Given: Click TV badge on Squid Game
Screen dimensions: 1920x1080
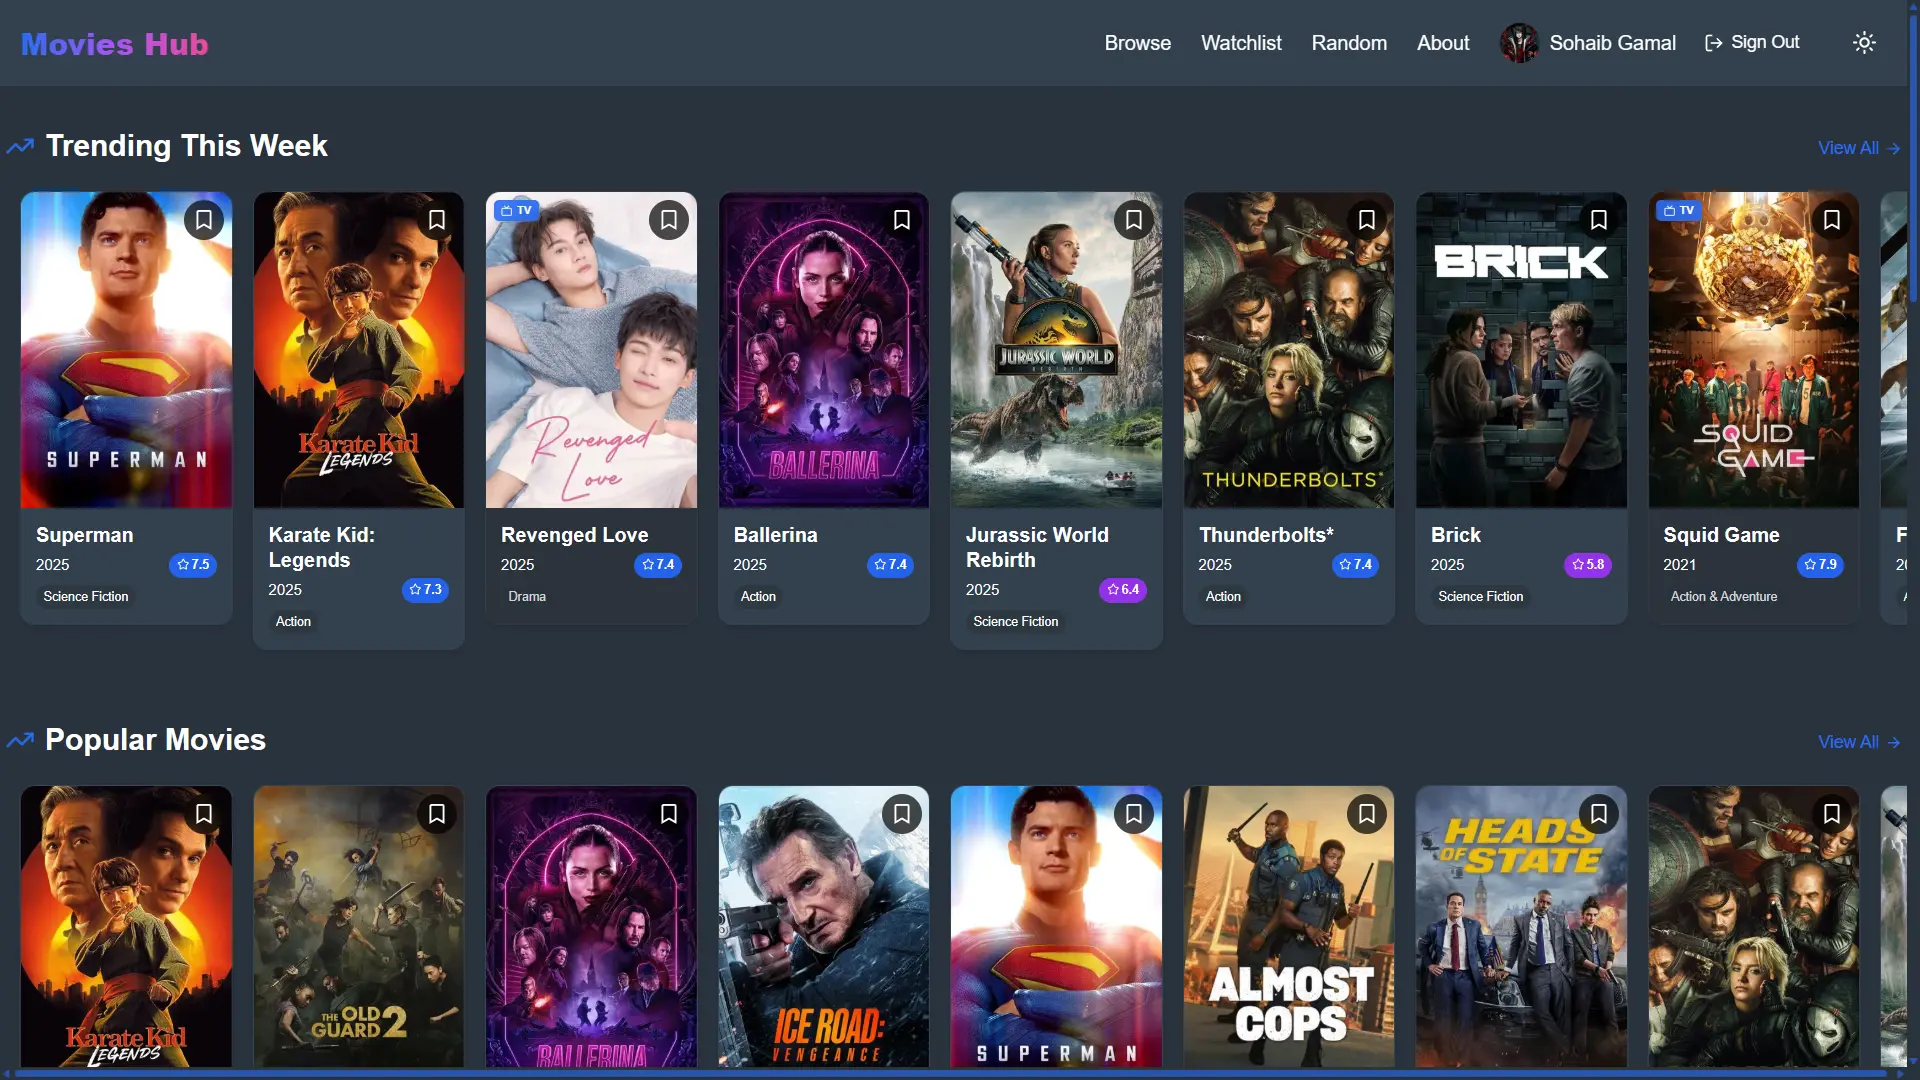Looking at the screenshot, I should click(x=1679, y=210).
